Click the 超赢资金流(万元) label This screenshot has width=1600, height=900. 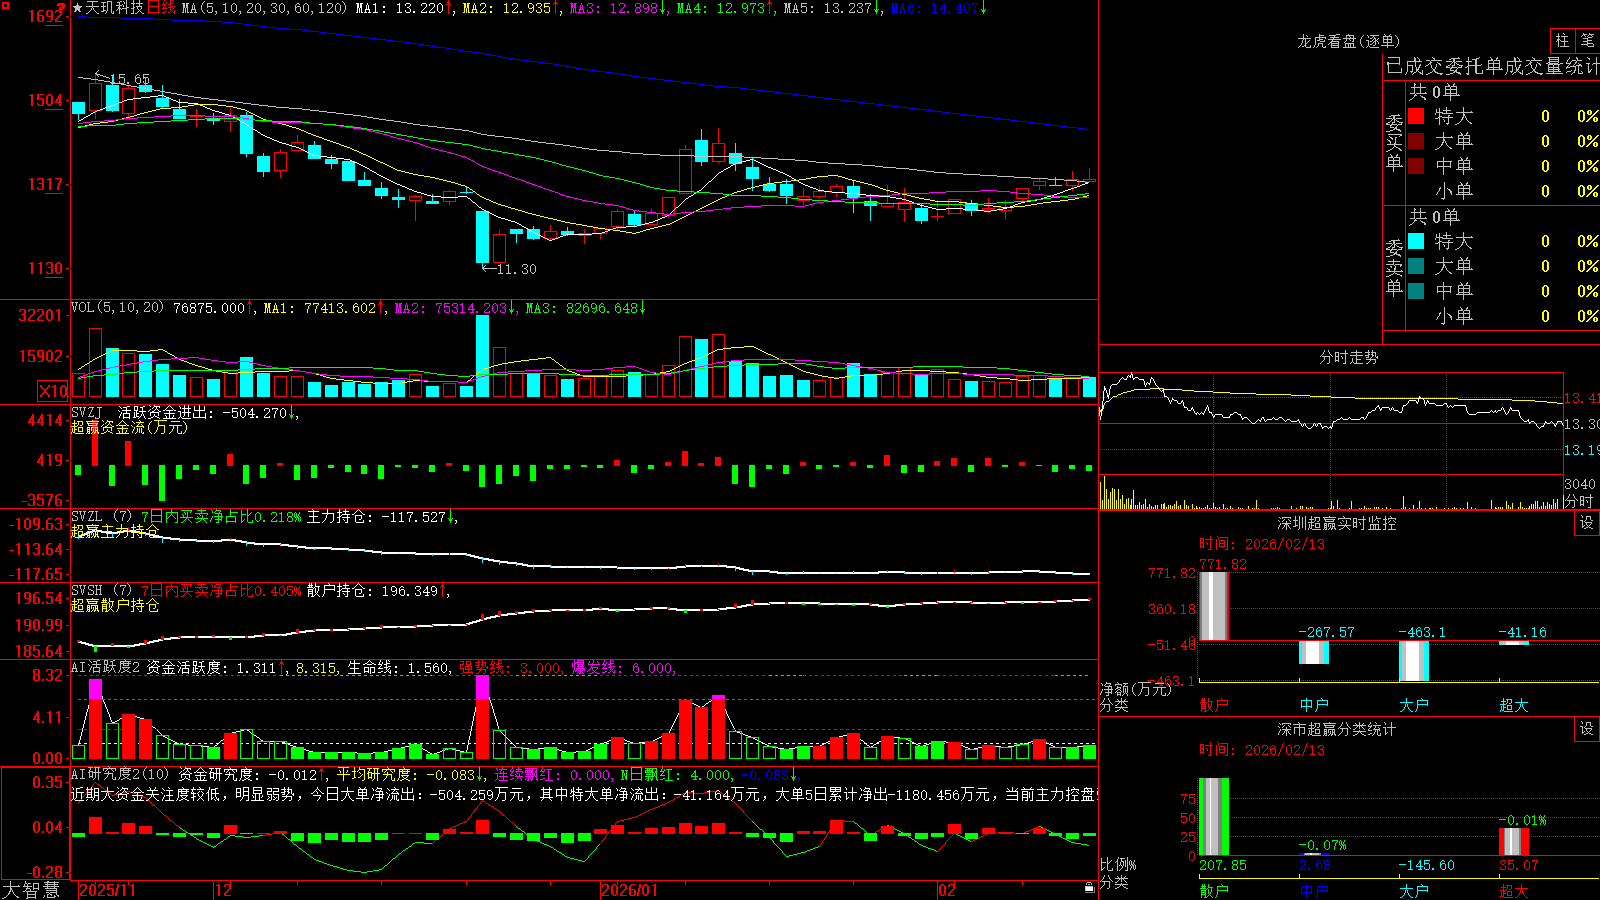(x=129, y=427)
